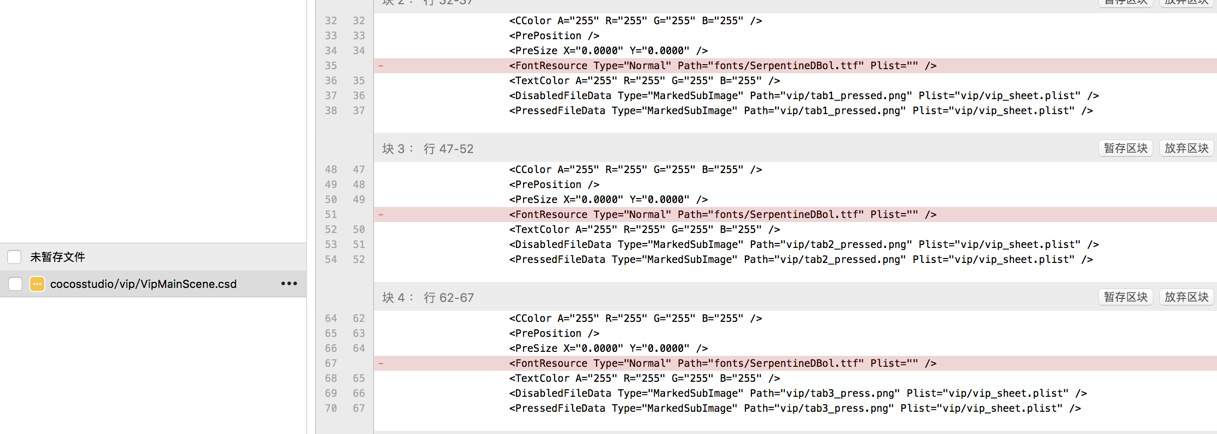
Task: Discard hunk 3 using 放弃区块
Action: tap(1186, 148)
